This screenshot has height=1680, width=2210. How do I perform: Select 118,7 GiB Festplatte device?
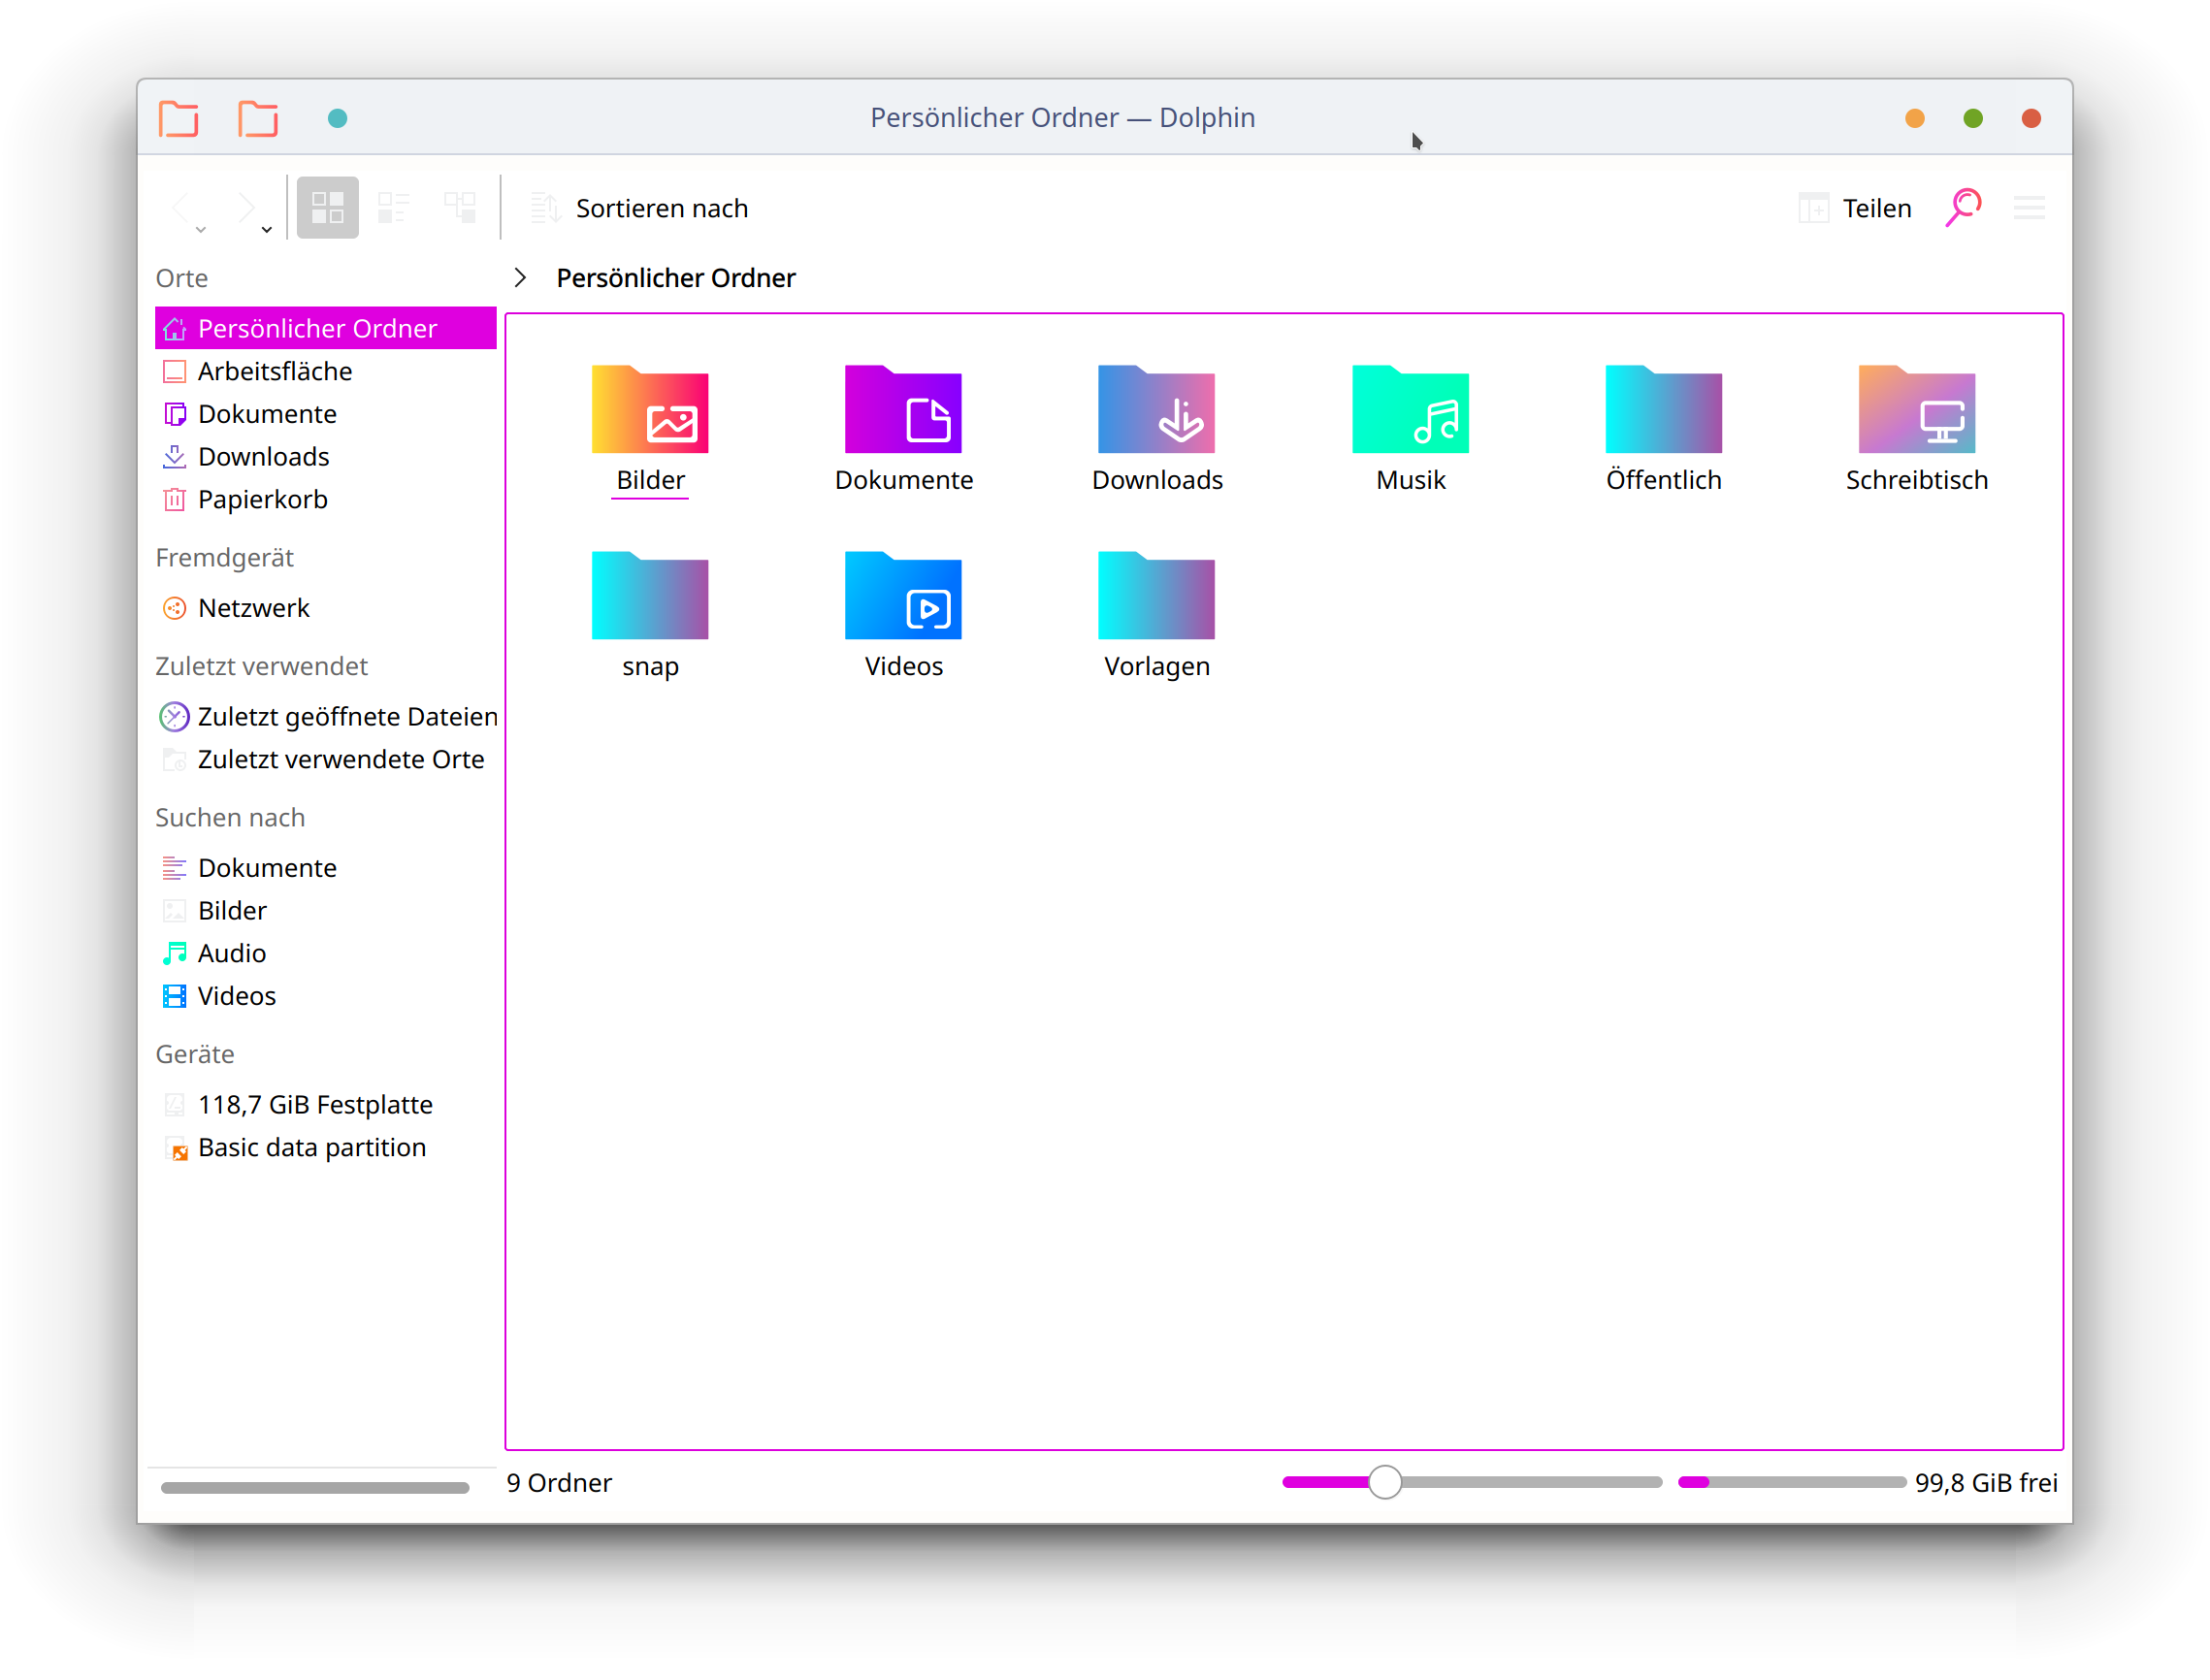pos(314,1104)
